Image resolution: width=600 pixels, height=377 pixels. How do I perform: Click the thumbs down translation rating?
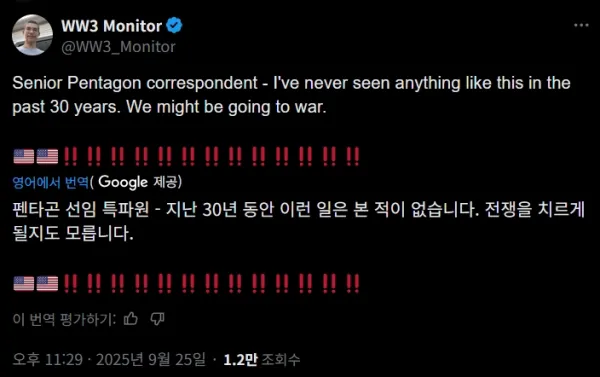(x=157, y=318)
